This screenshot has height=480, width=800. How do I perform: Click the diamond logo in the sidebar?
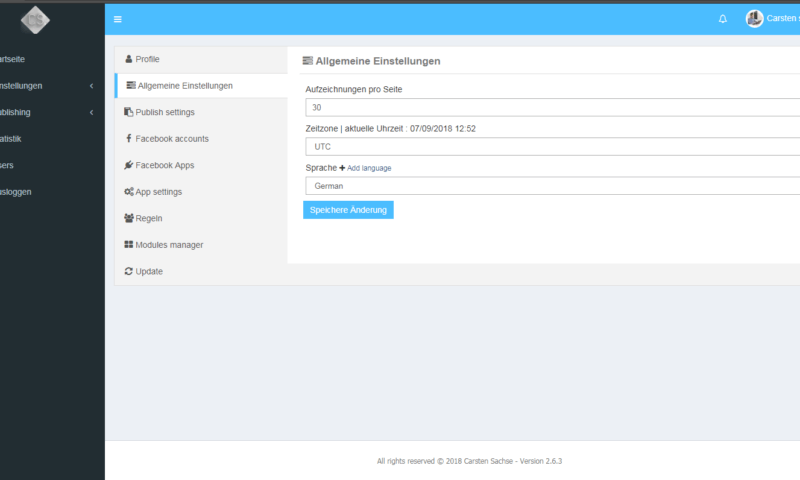click(35, 20)
